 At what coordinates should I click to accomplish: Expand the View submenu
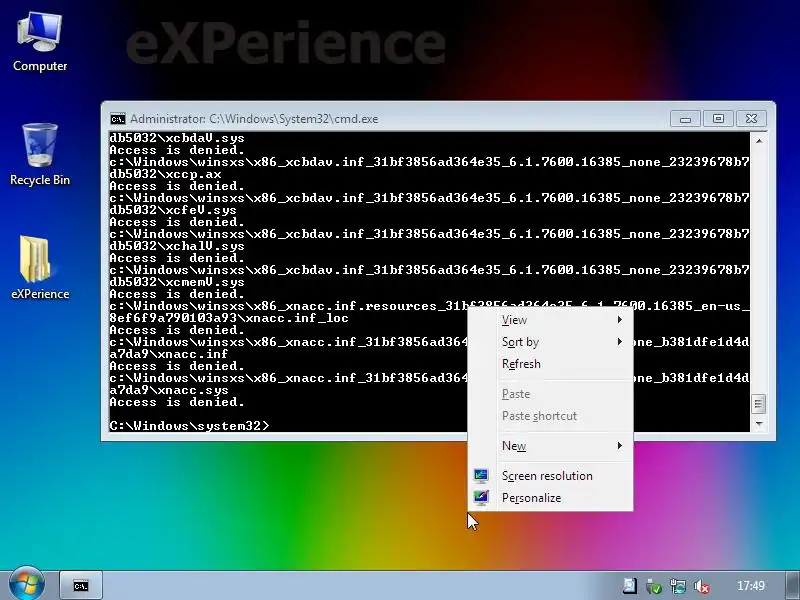point(550,320)
